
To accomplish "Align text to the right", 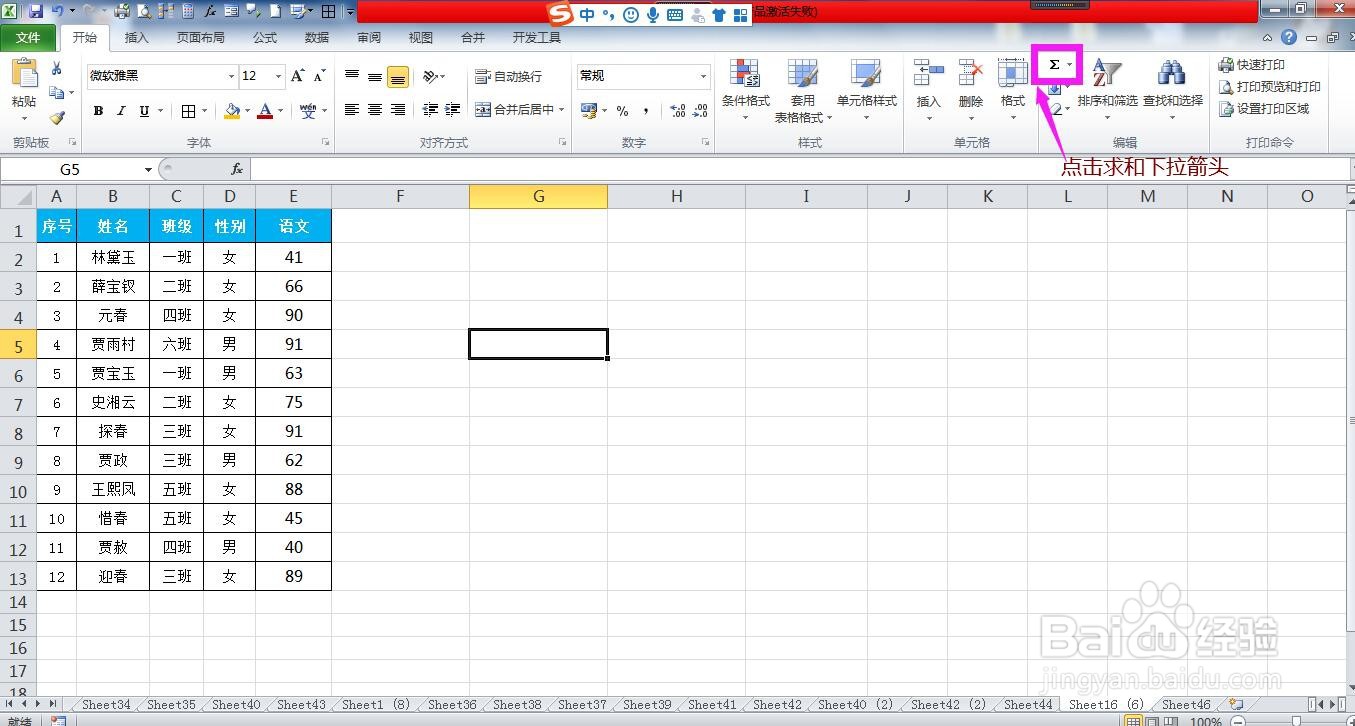I will click(x=398, y=110).
